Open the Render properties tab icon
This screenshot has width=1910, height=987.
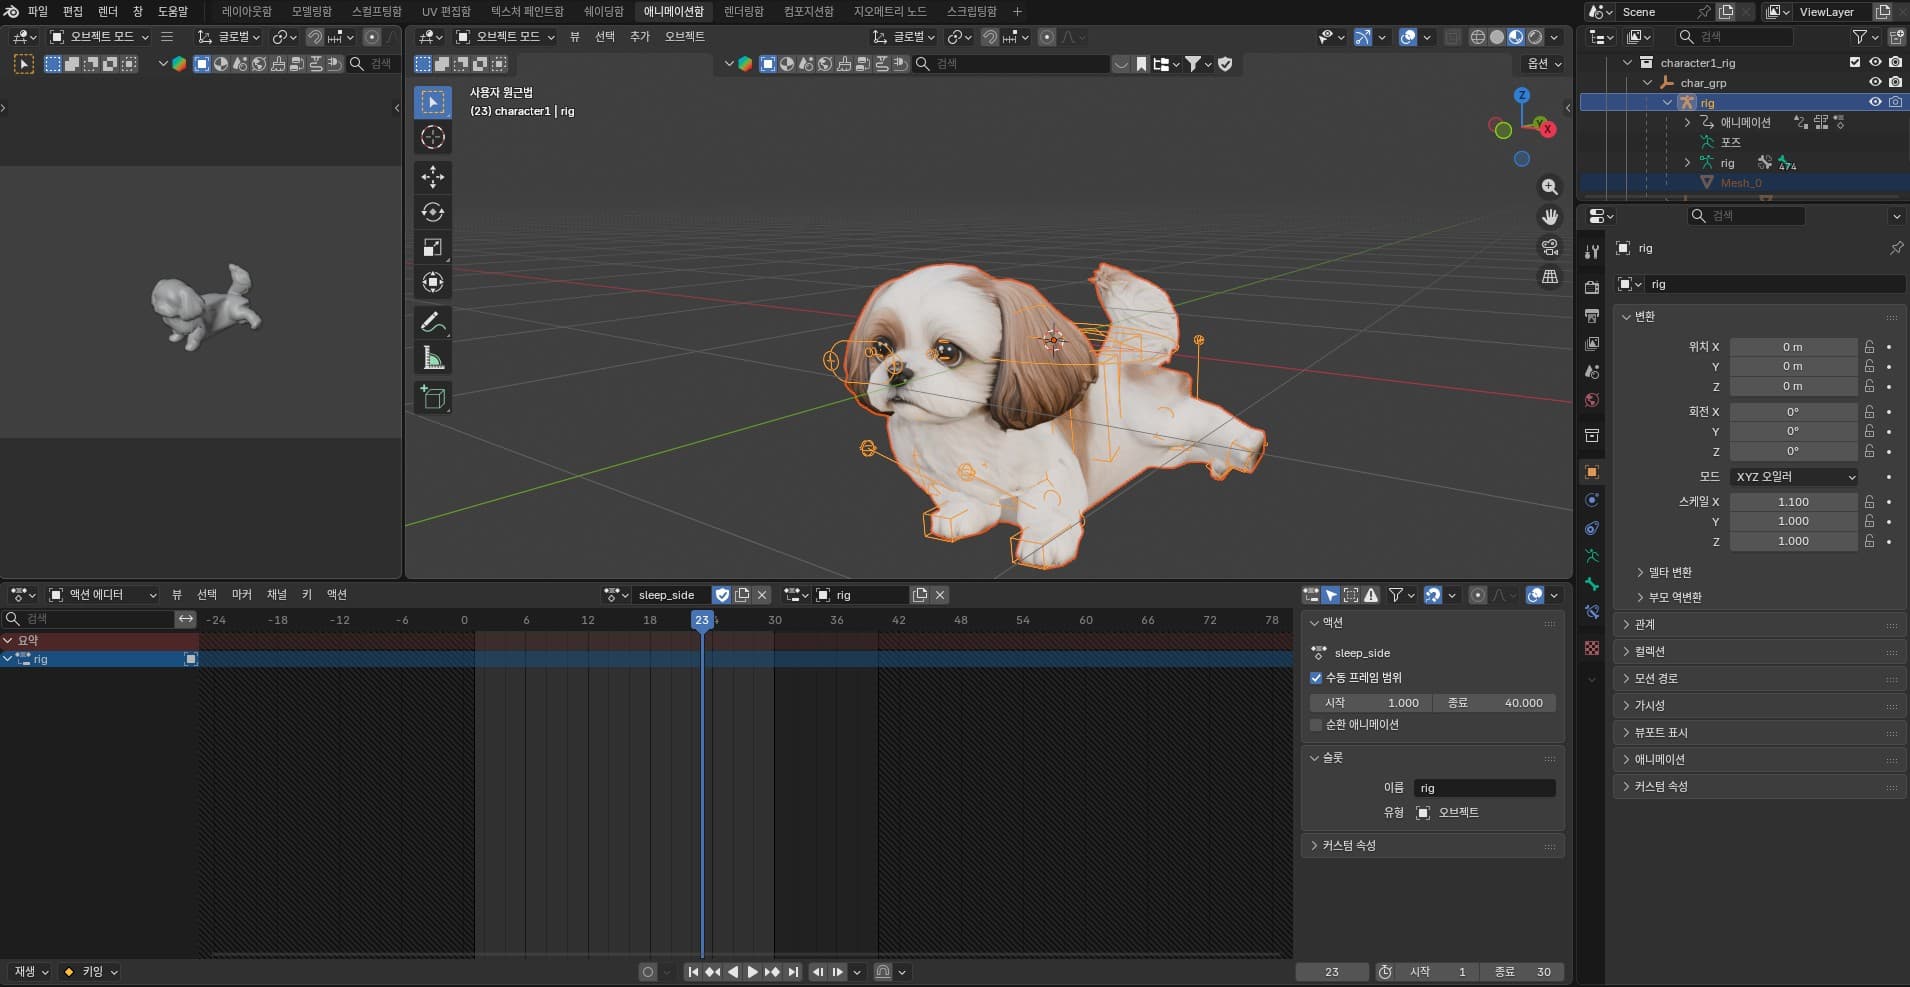1592,288
